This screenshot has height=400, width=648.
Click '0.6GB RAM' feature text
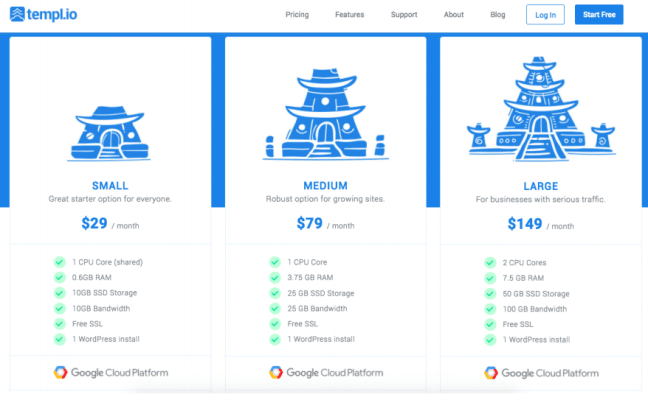(92, 277)
